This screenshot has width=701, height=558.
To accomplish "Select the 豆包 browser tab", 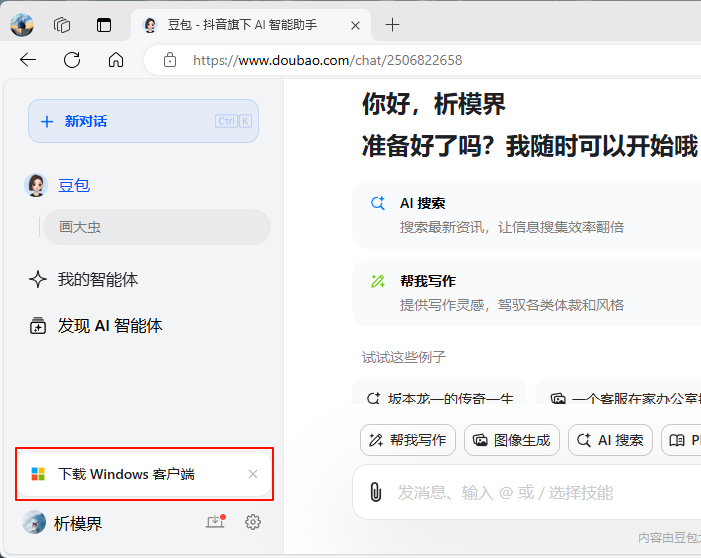I will tap(251, 25).
